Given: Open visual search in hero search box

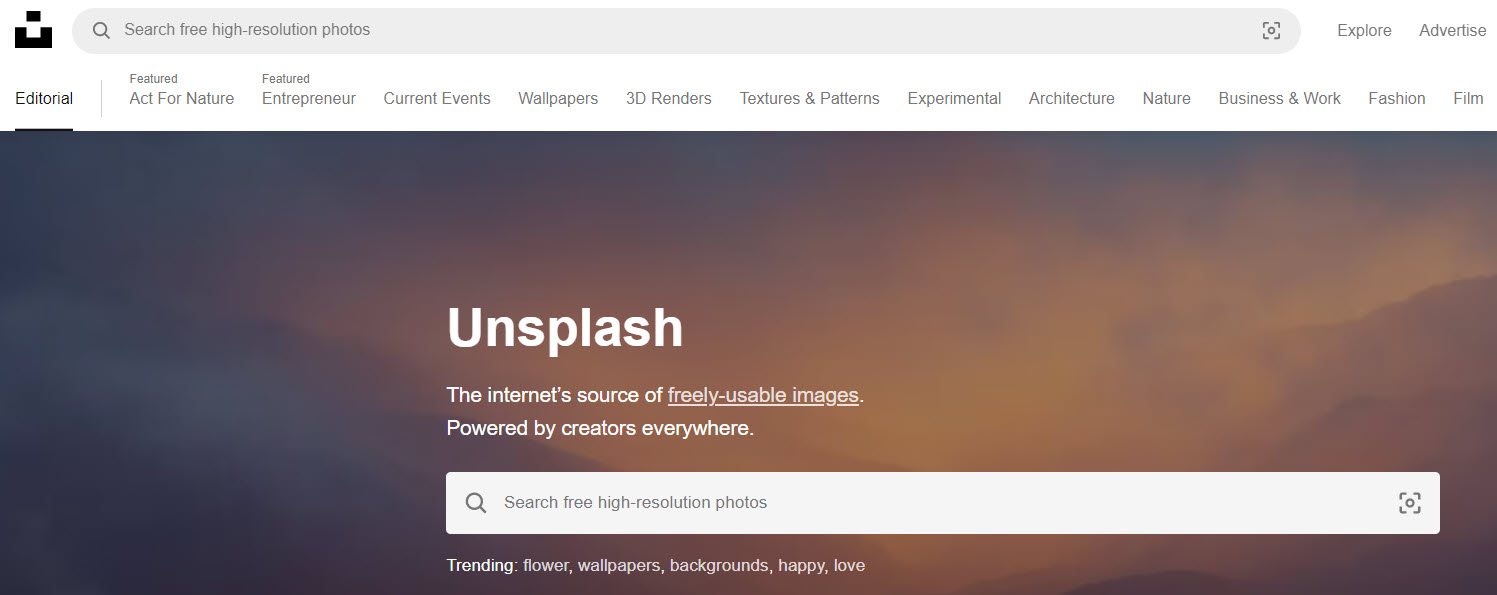Looking at the screenshot, I should coord(1409,503).
